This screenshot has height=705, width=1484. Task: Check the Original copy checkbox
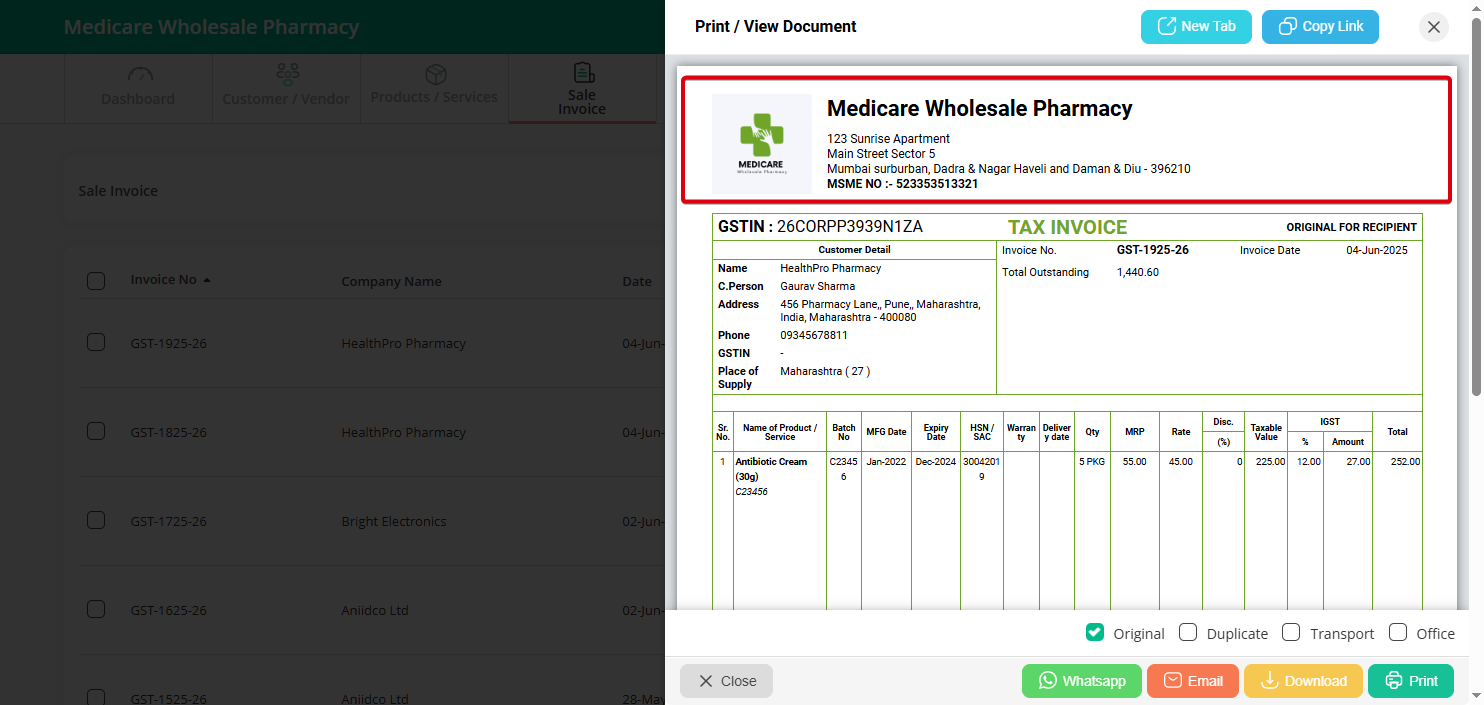pyautogui.click(x=1095, y=632)
